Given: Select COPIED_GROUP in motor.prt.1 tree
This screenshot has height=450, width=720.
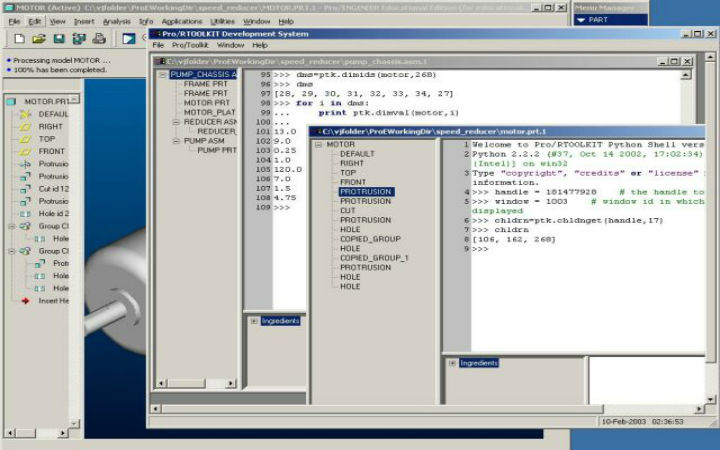Looking at the screenshot, I should coord(370,239).
